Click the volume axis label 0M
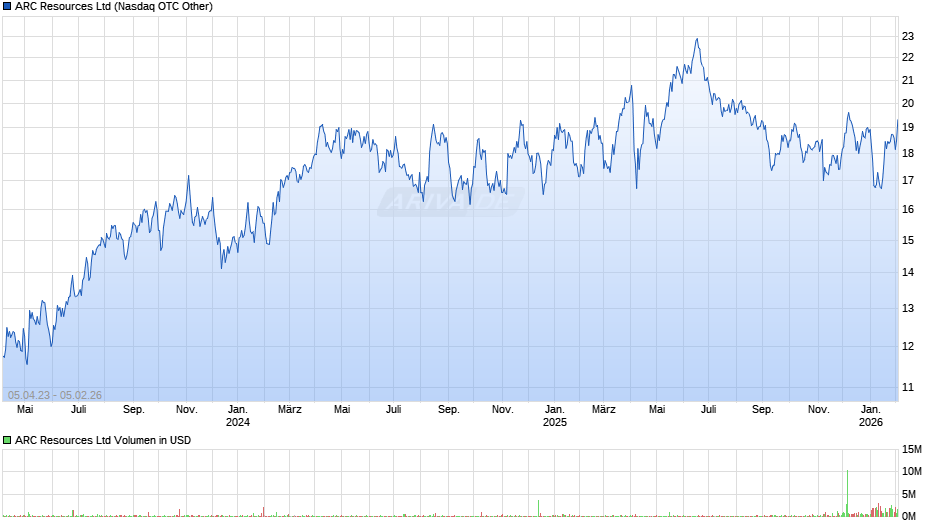Screen dimensions: 940x526 click(x=909, y=516)
